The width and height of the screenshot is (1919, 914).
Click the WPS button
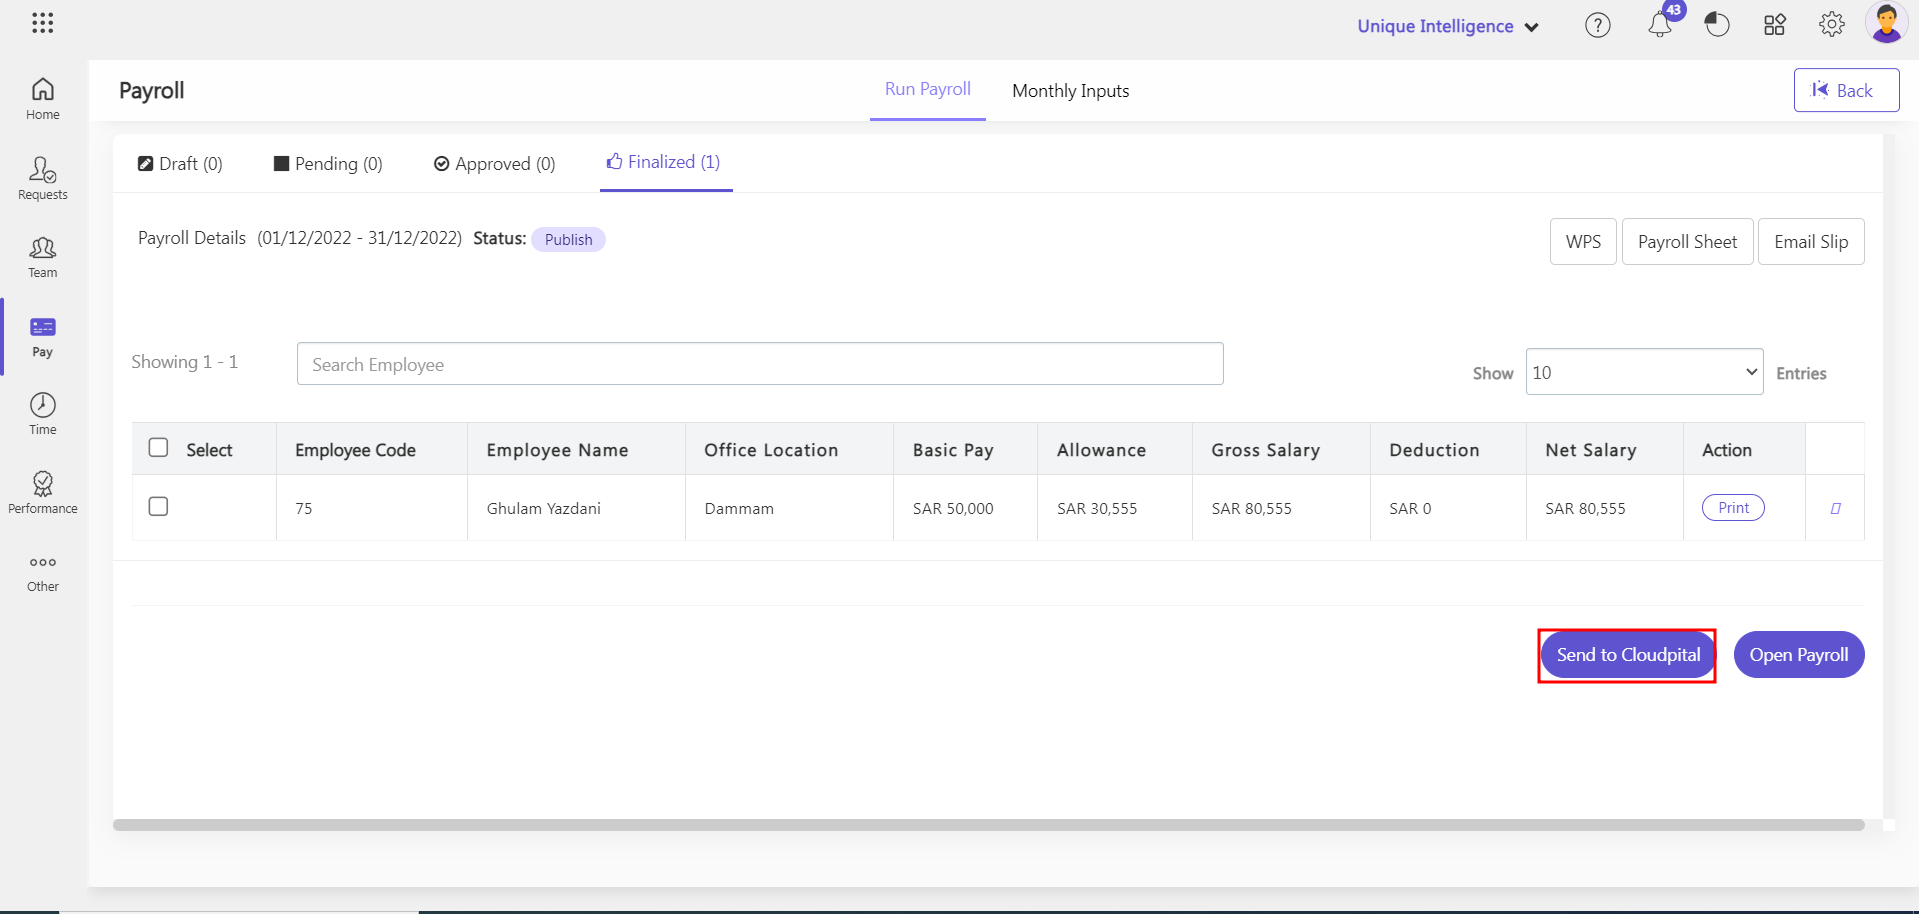[x=1583, y=241]
